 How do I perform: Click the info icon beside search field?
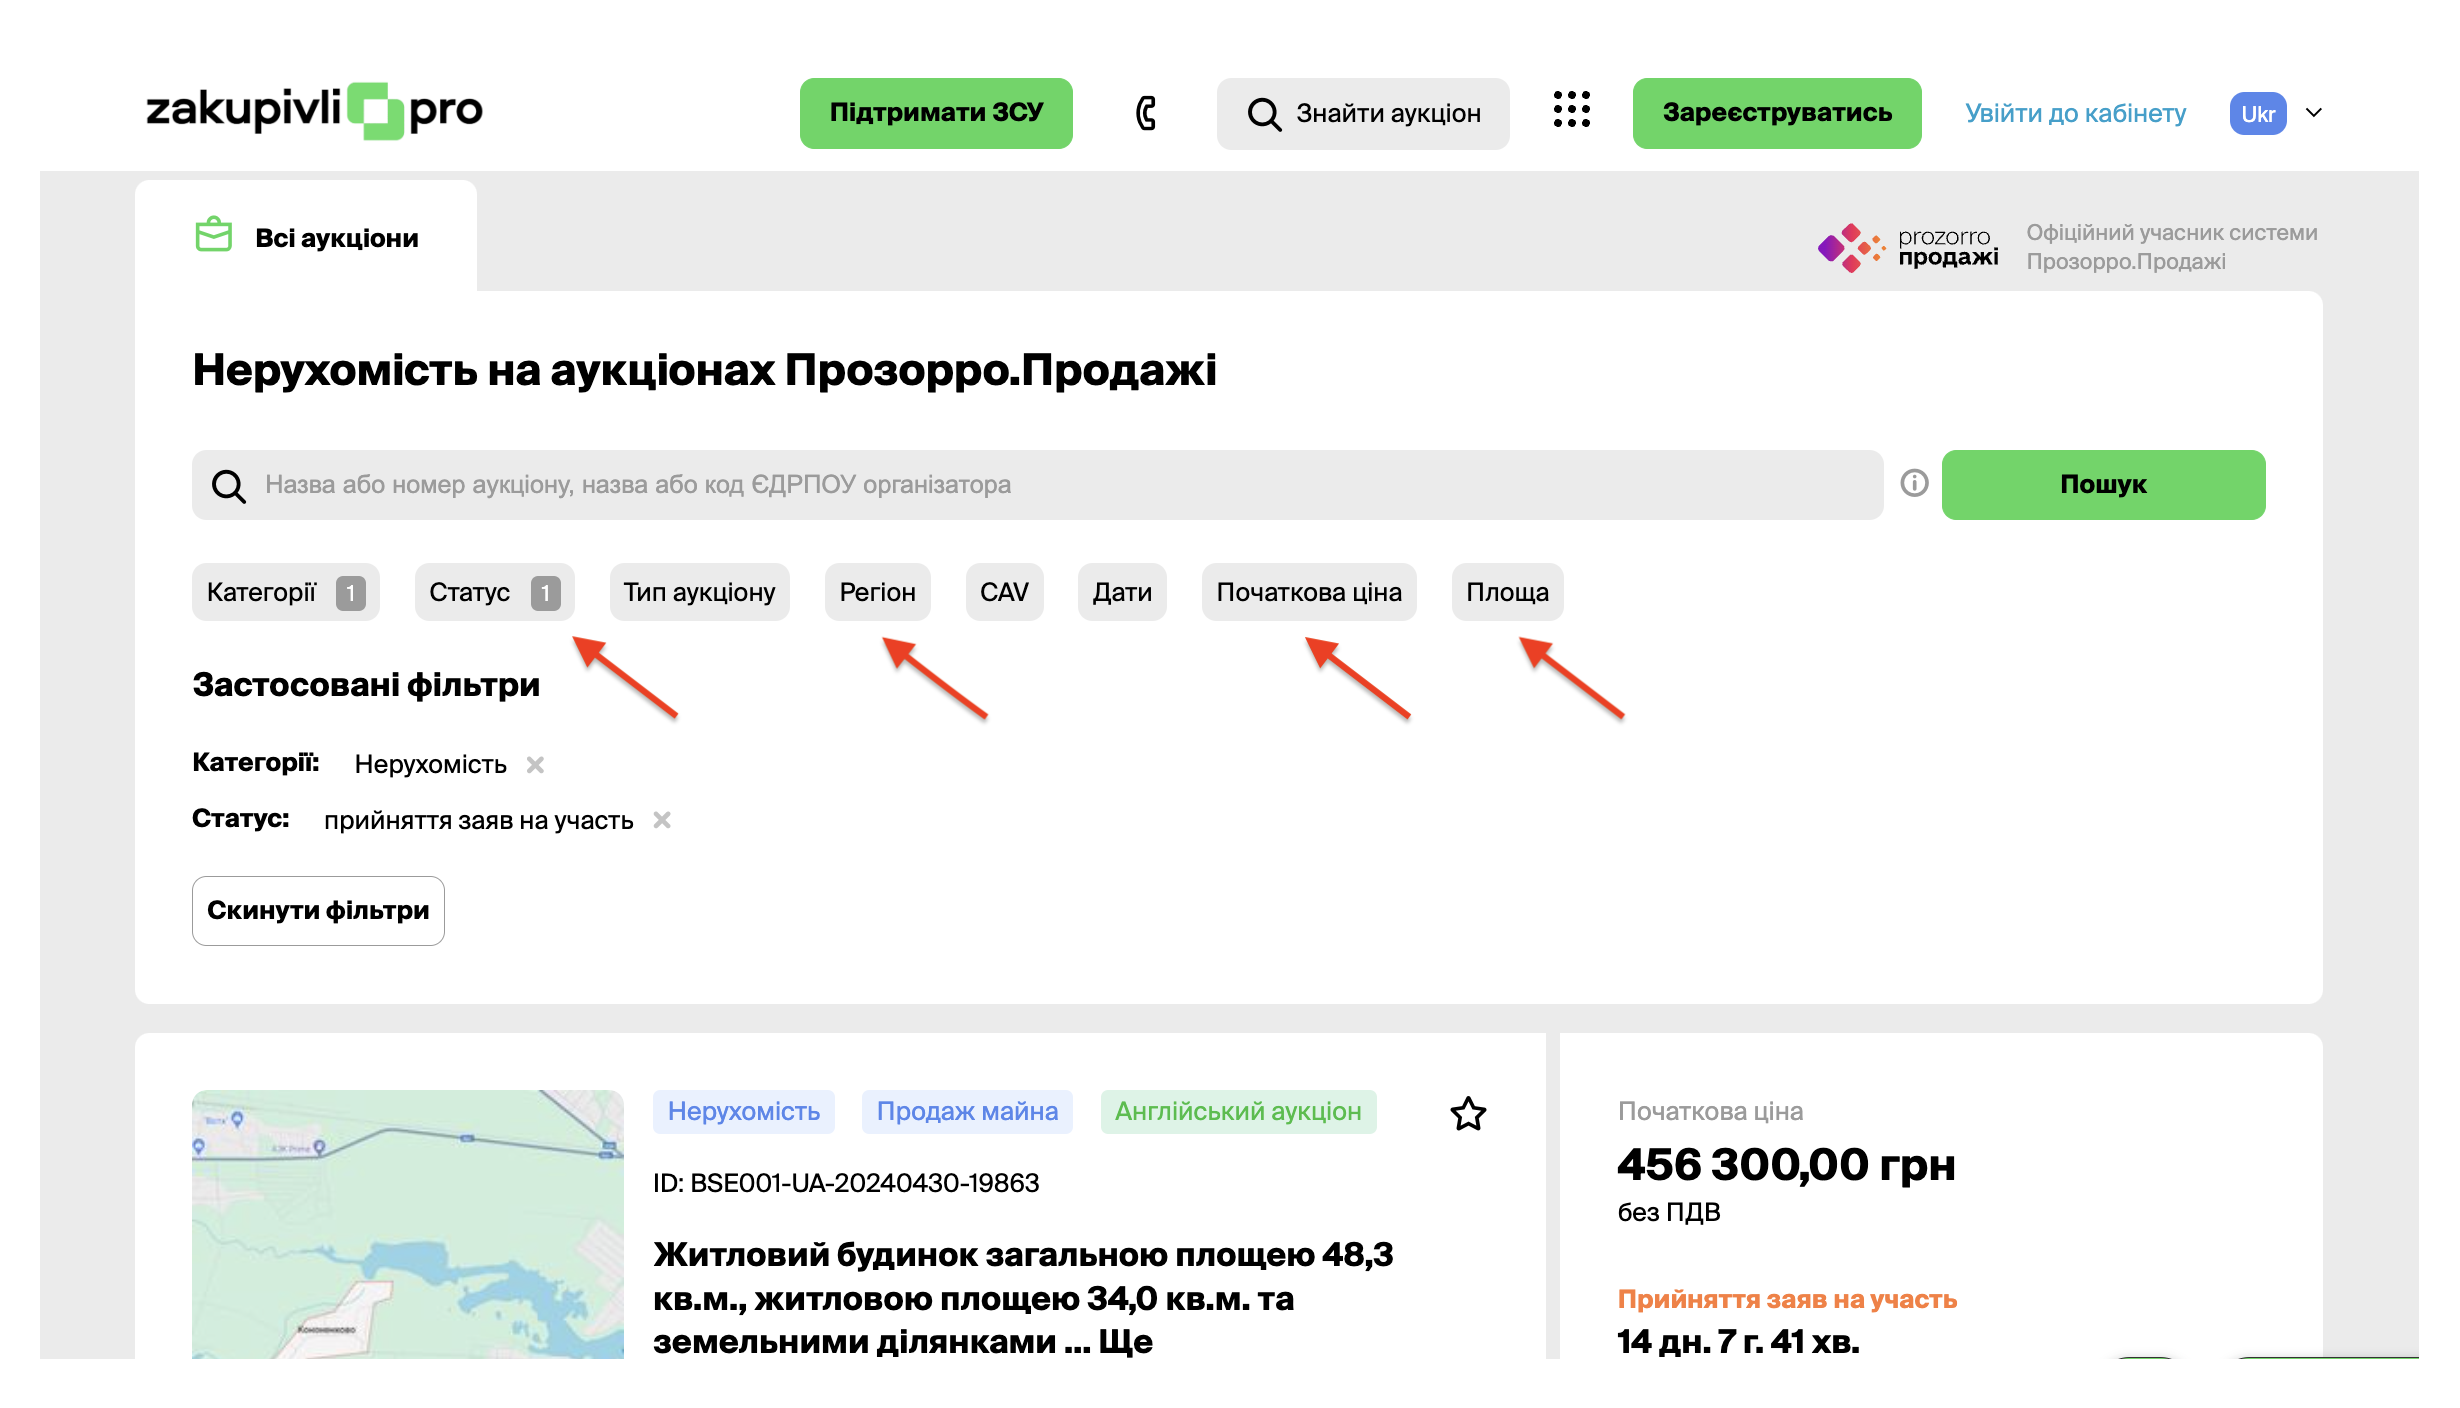click(x=1914, y=484)
